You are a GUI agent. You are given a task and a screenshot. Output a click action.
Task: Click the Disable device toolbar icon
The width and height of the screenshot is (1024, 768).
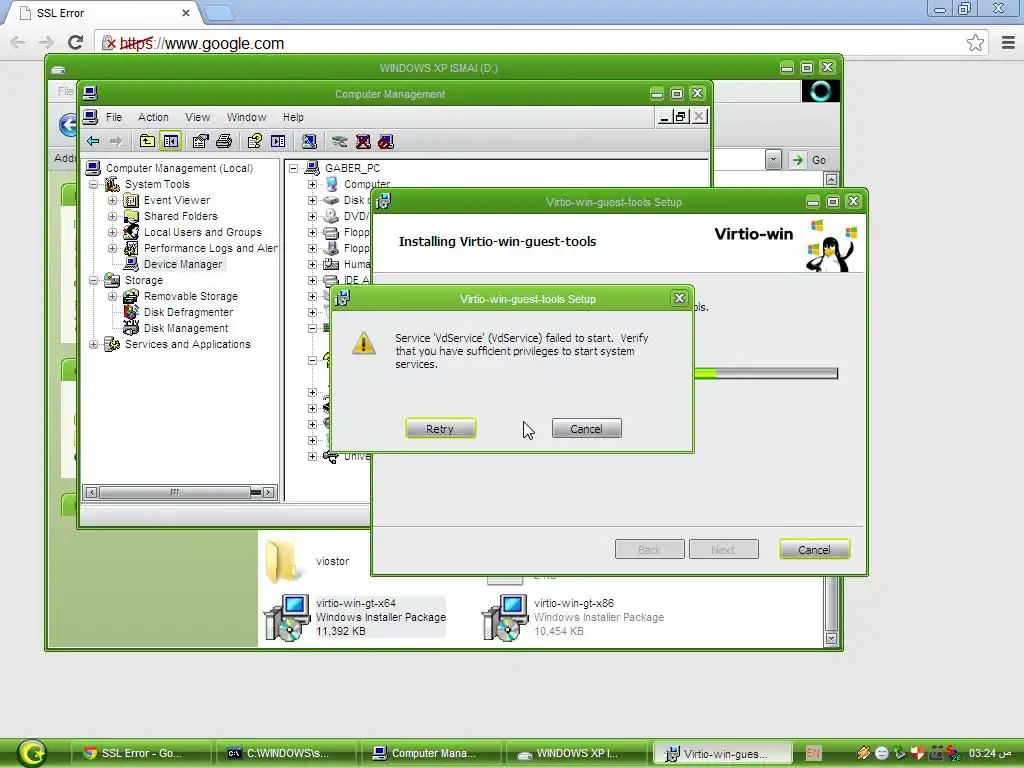coord(386,141)
